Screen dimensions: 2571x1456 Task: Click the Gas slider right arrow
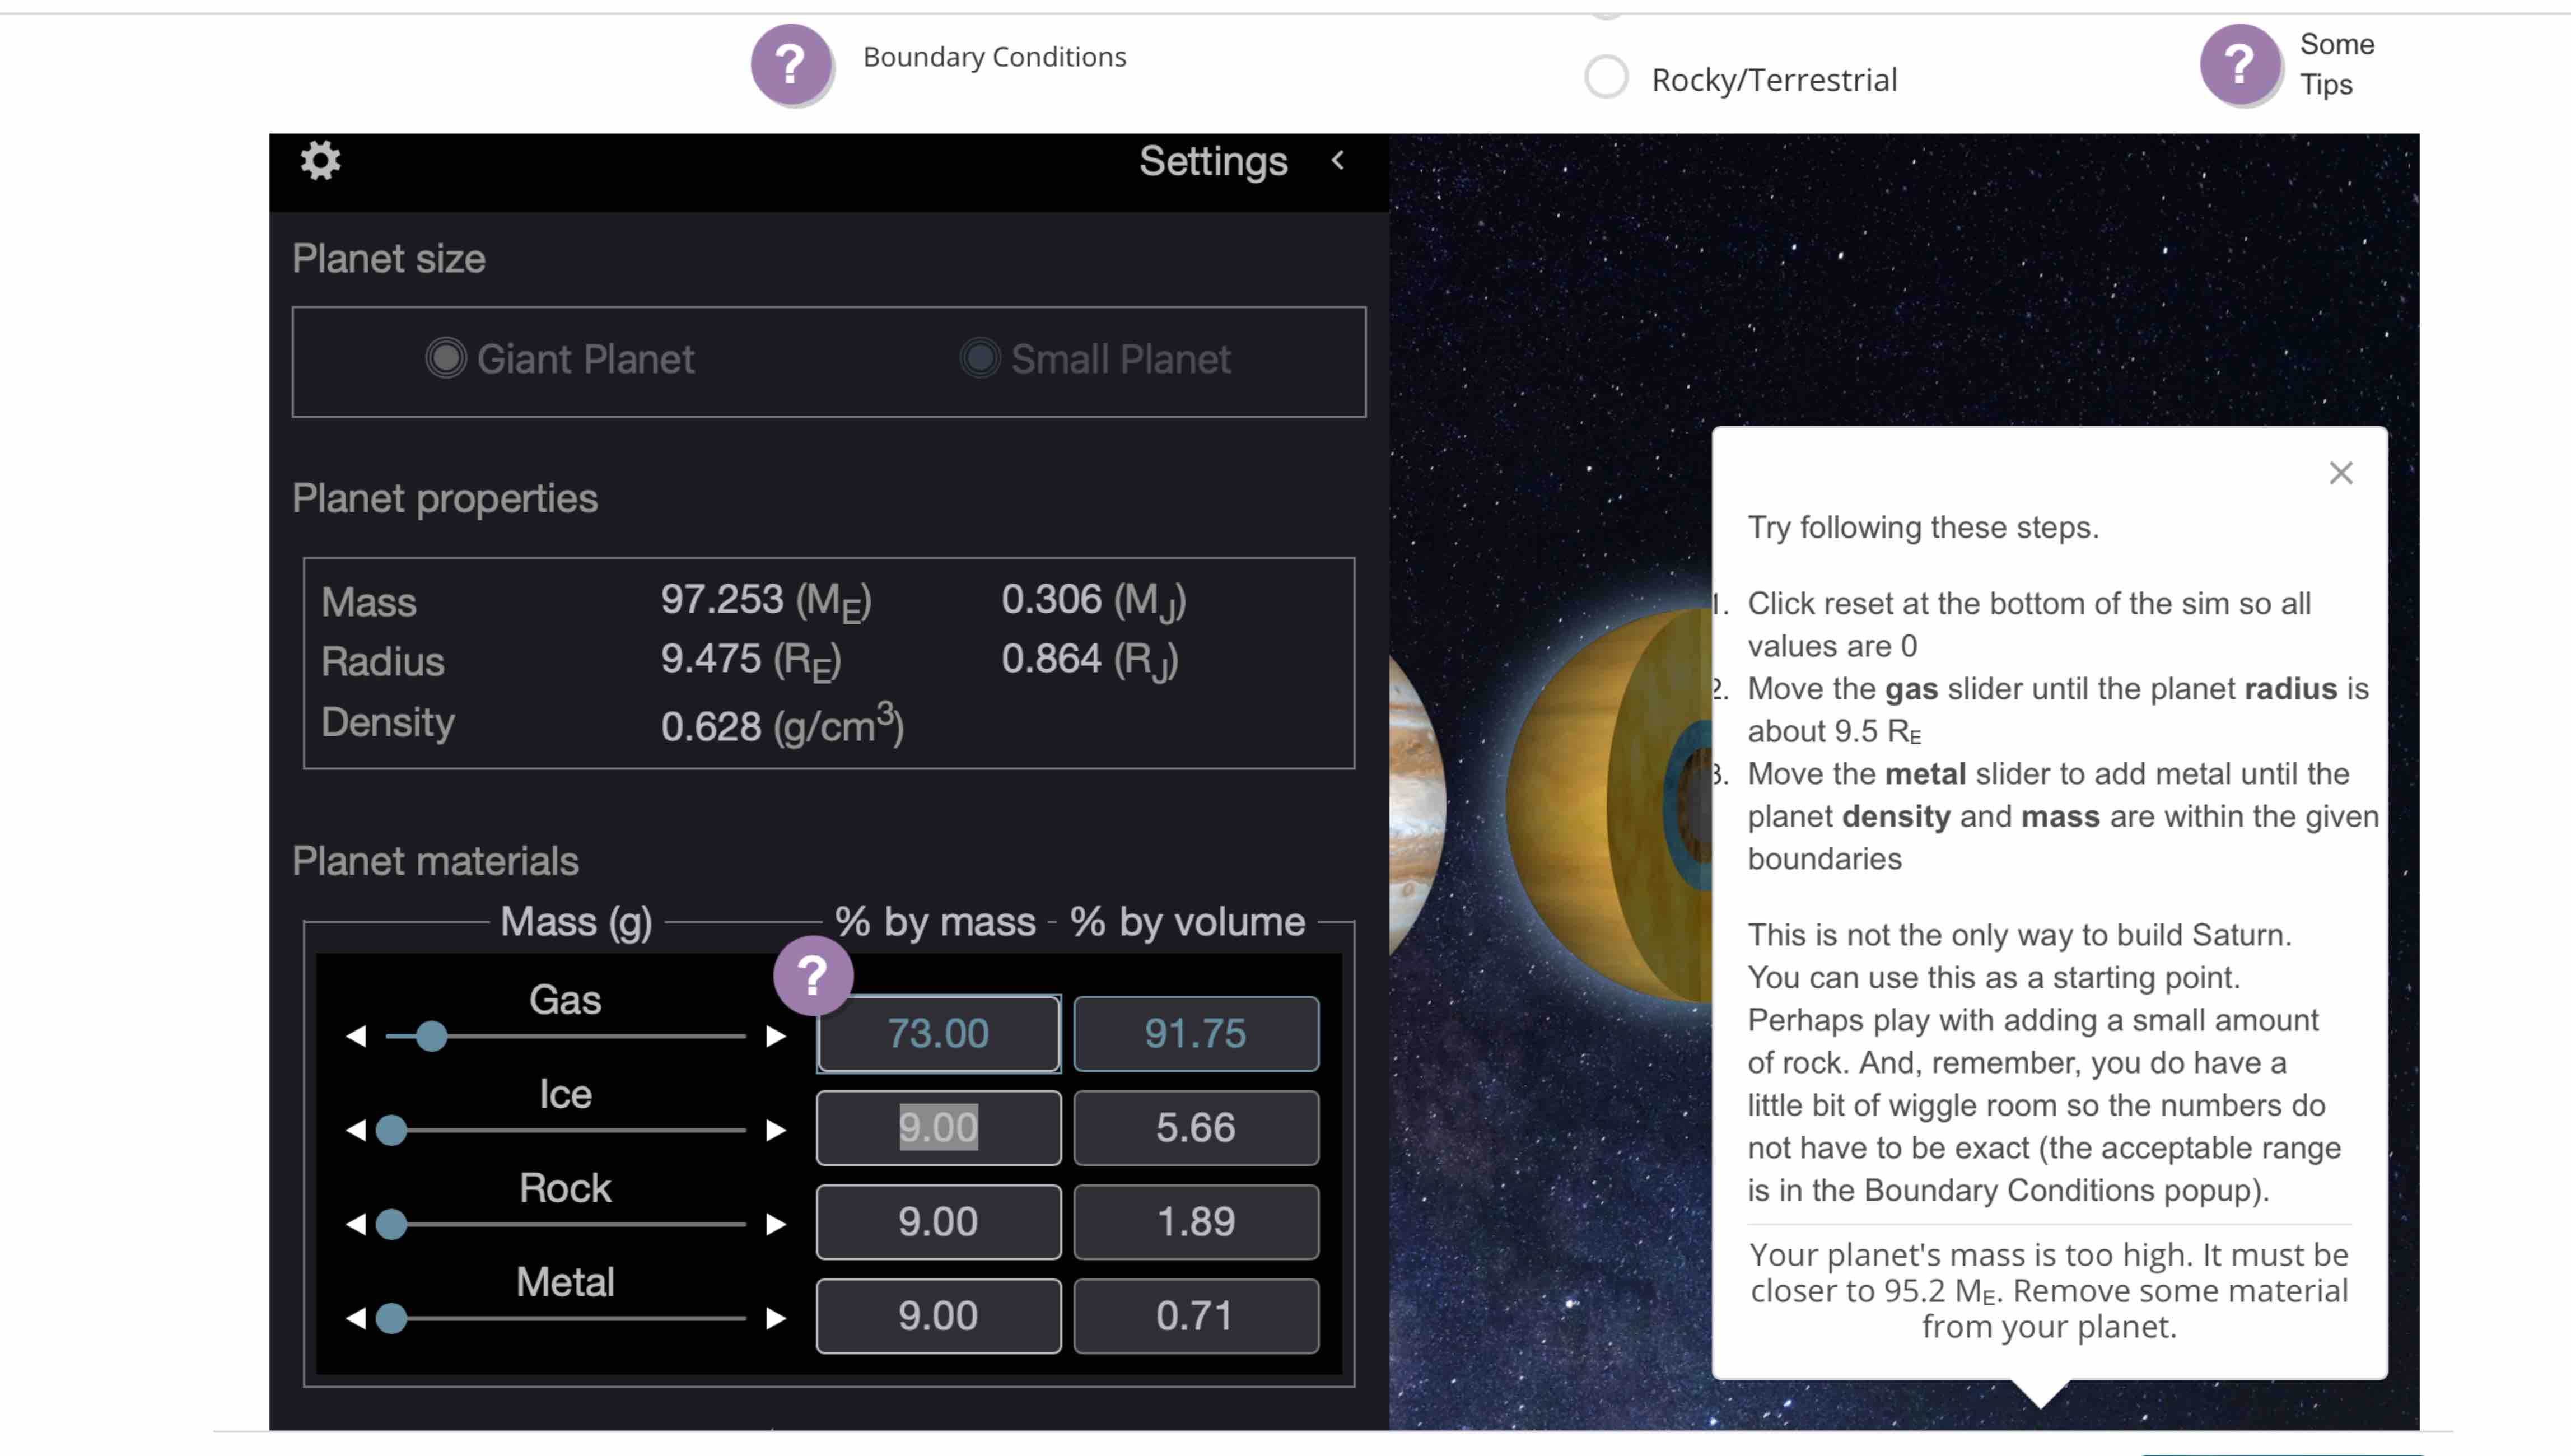pos(775,1036)
